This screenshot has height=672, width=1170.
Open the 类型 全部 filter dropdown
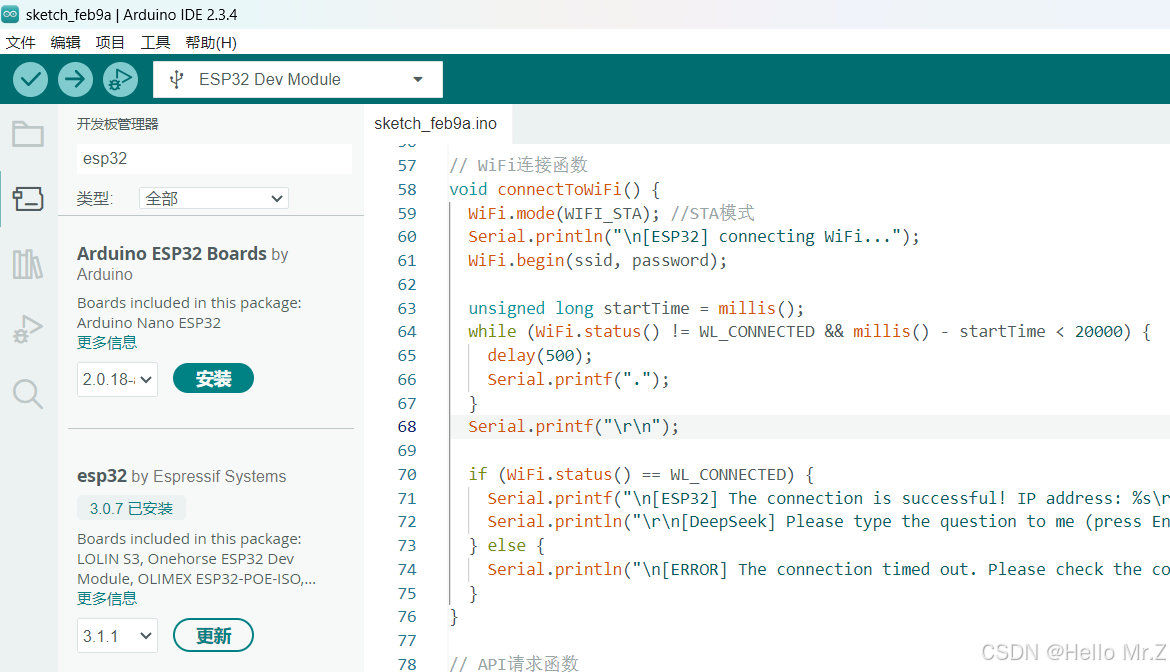[x=213, y=198]
